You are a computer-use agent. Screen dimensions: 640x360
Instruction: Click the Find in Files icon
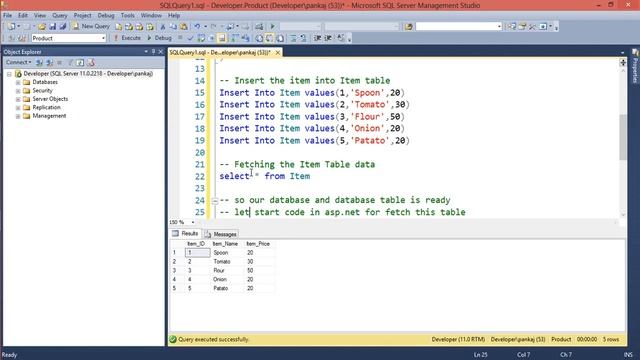[409, 27]
